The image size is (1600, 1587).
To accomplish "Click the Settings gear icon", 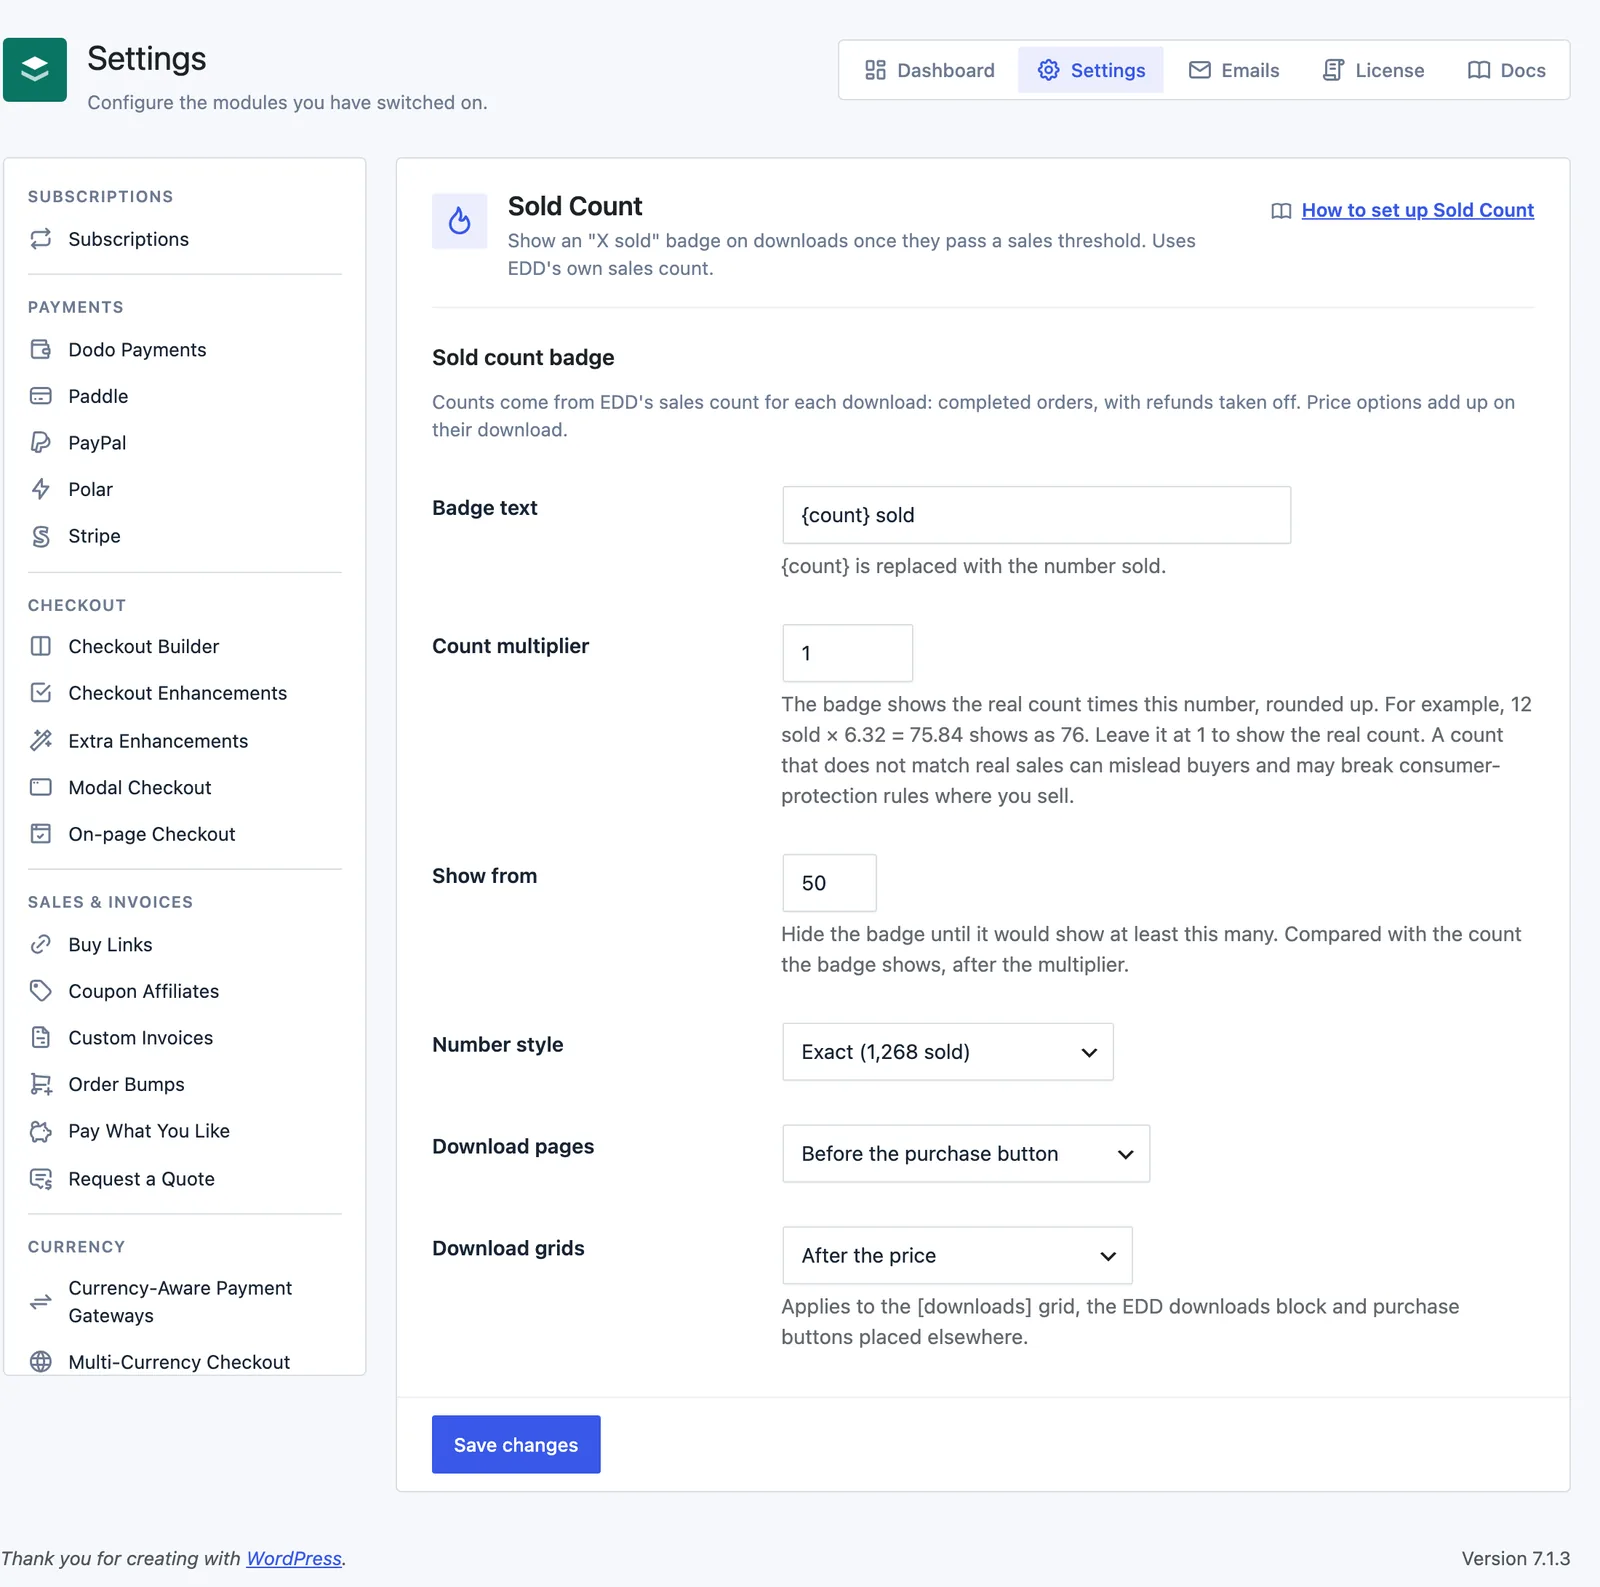I will point(1048,70).
